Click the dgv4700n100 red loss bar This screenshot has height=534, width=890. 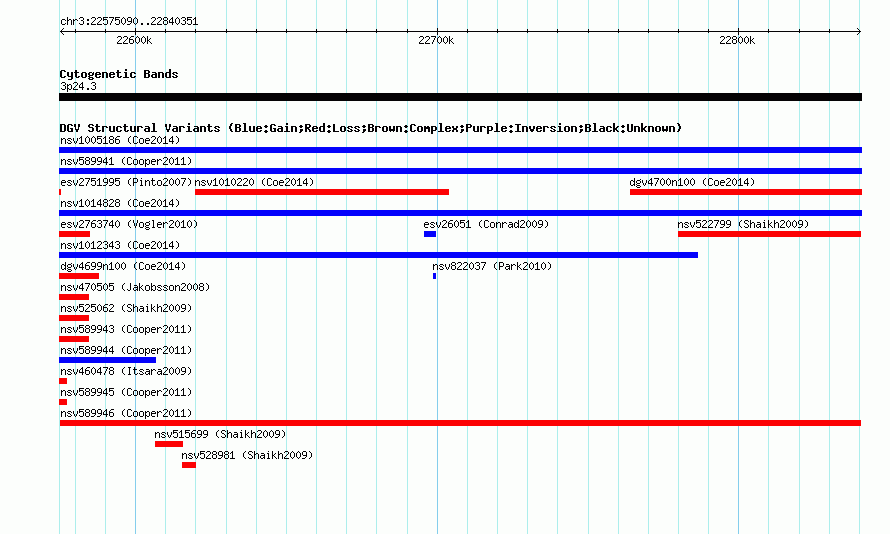point(746,192)
